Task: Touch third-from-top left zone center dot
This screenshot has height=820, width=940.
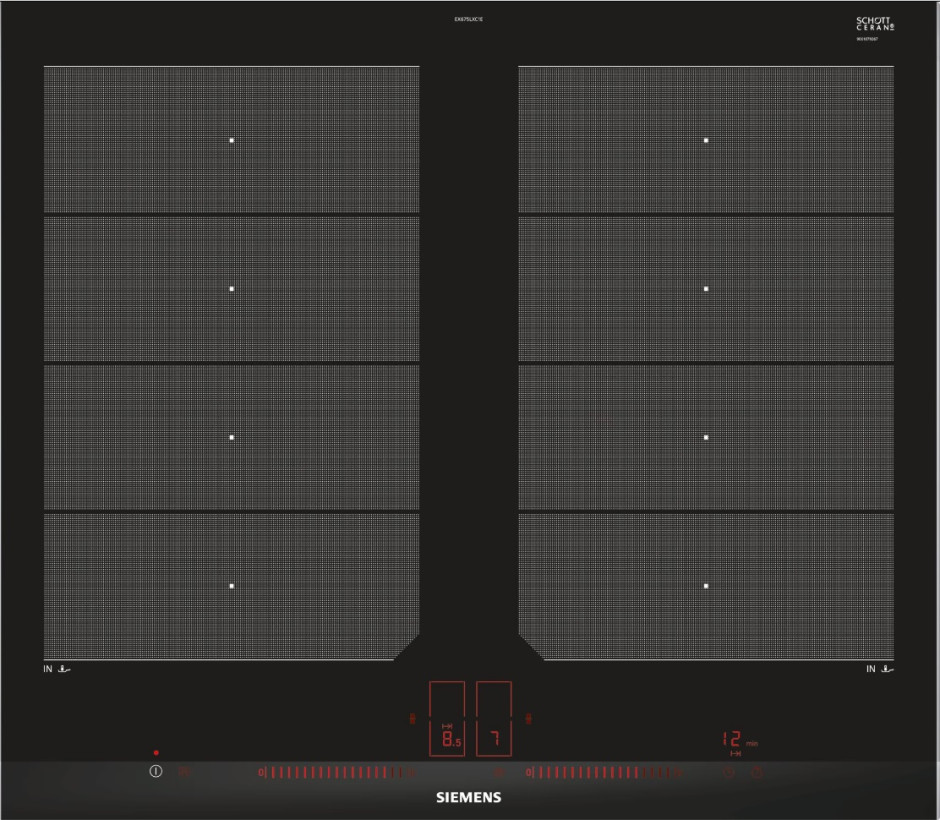Action: pyautogui.click(x=231, y=437)
